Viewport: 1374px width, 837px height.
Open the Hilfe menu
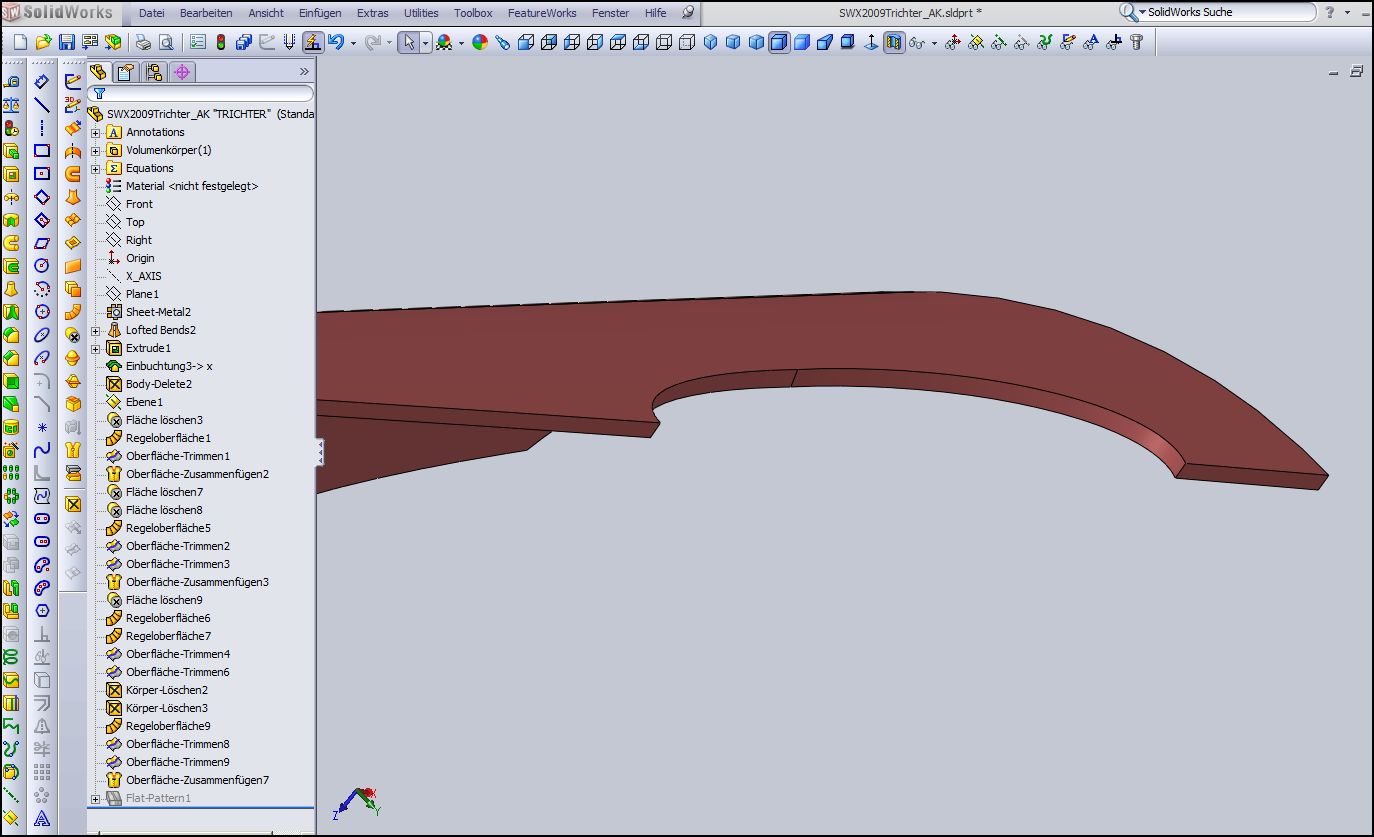pos(655,13)
